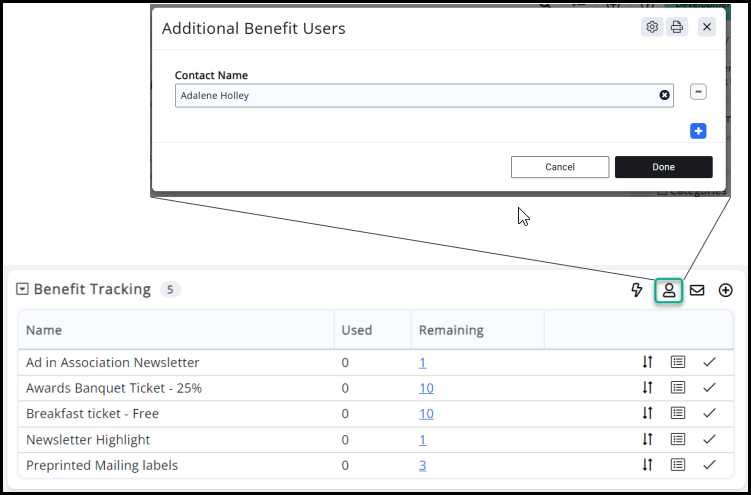Click the Cancel button
Image resolution: width=751 pixels, height=495 pixels.
(559, 167)
